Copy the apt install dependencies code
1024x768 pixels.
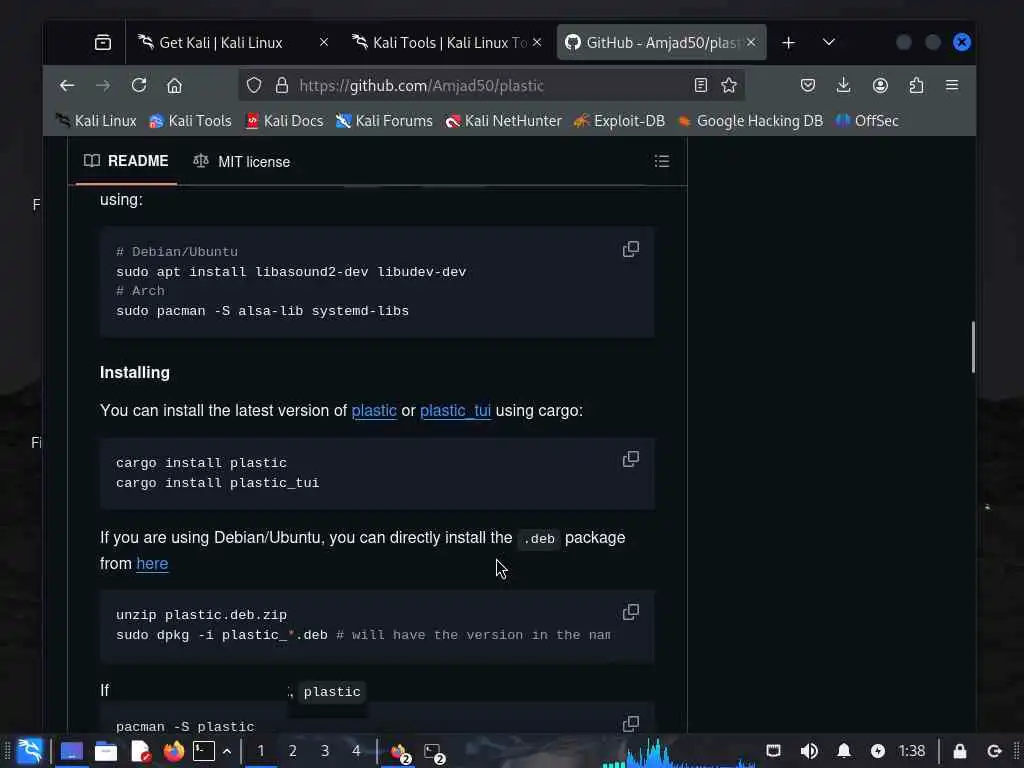point(631,249)
